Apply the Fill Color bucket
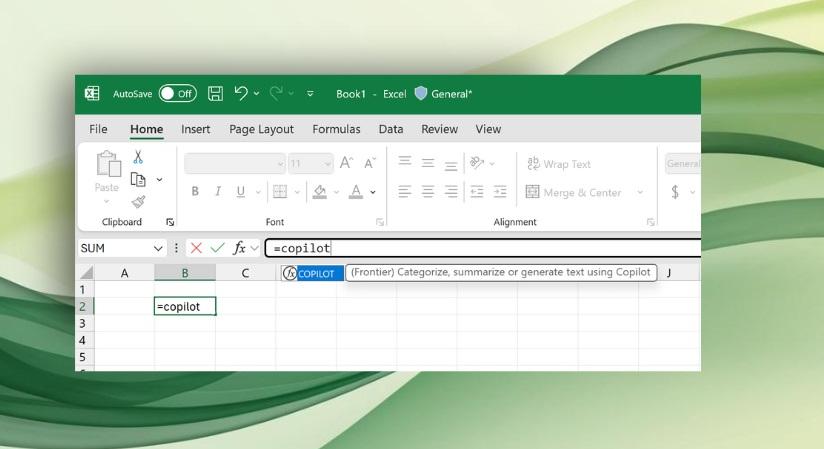 click(320, 192)
